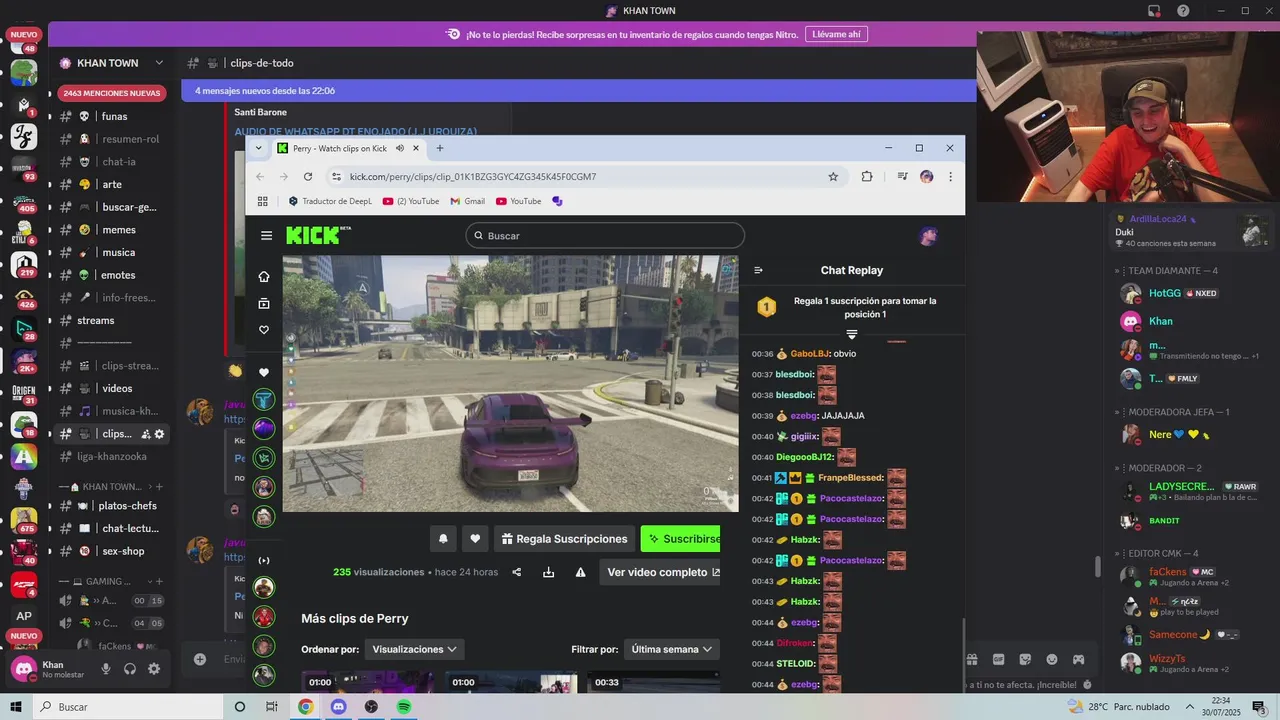Click the green Suscribirse button
This screenshot has height=720, width=1280.
pos(680,539)
